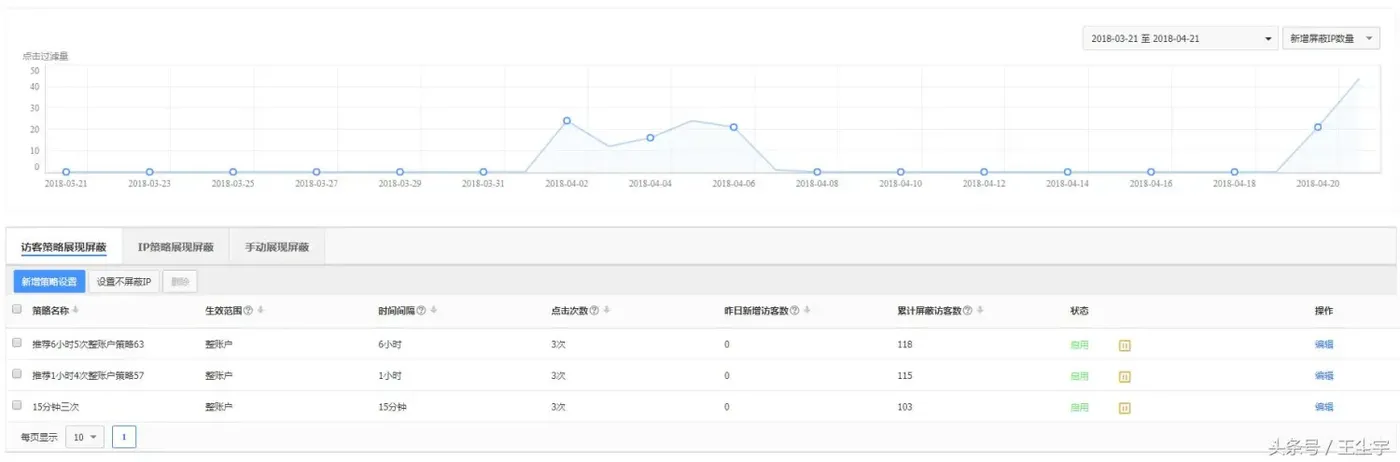
Task: Check the box for 推荐6小时5次整账户策略63
Action: pos(16,343)
